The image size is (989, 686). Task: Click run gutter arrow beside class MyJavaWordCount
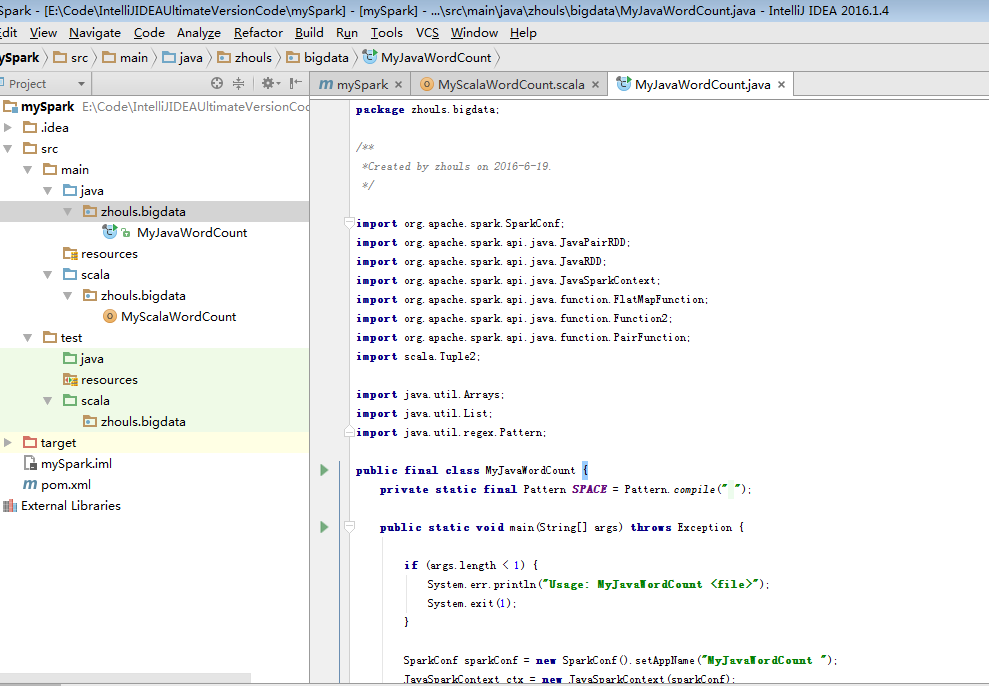coord(324,470)
